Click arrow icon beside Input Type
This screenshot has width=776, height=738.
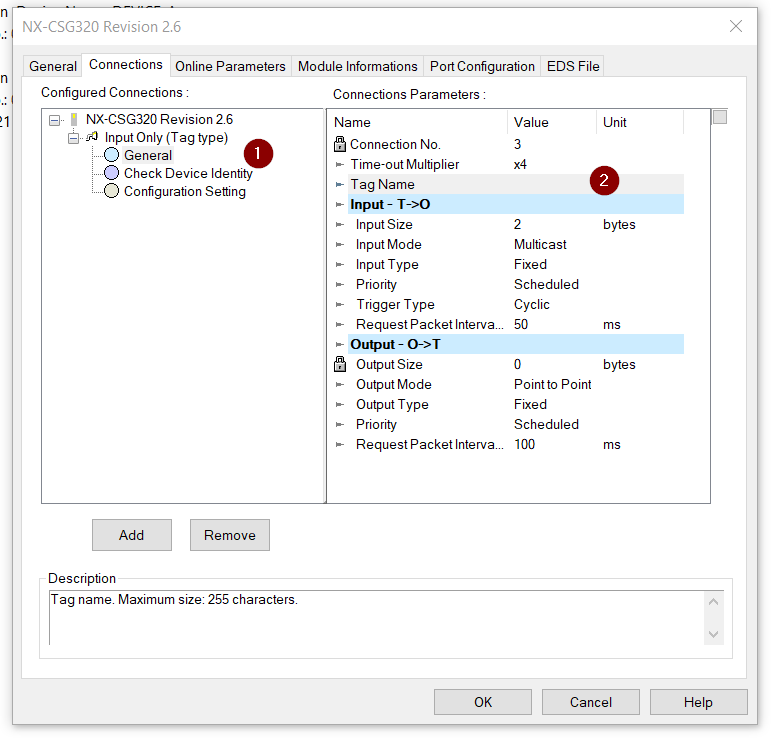point(340,265)
